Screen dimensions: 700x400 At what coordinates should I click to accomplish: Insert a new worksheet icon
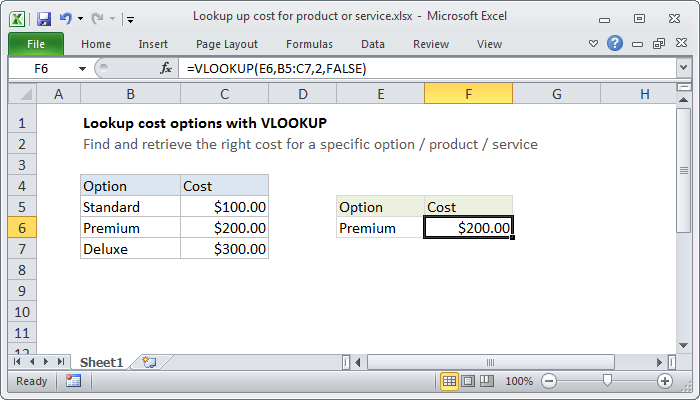(x=149, y=362)
